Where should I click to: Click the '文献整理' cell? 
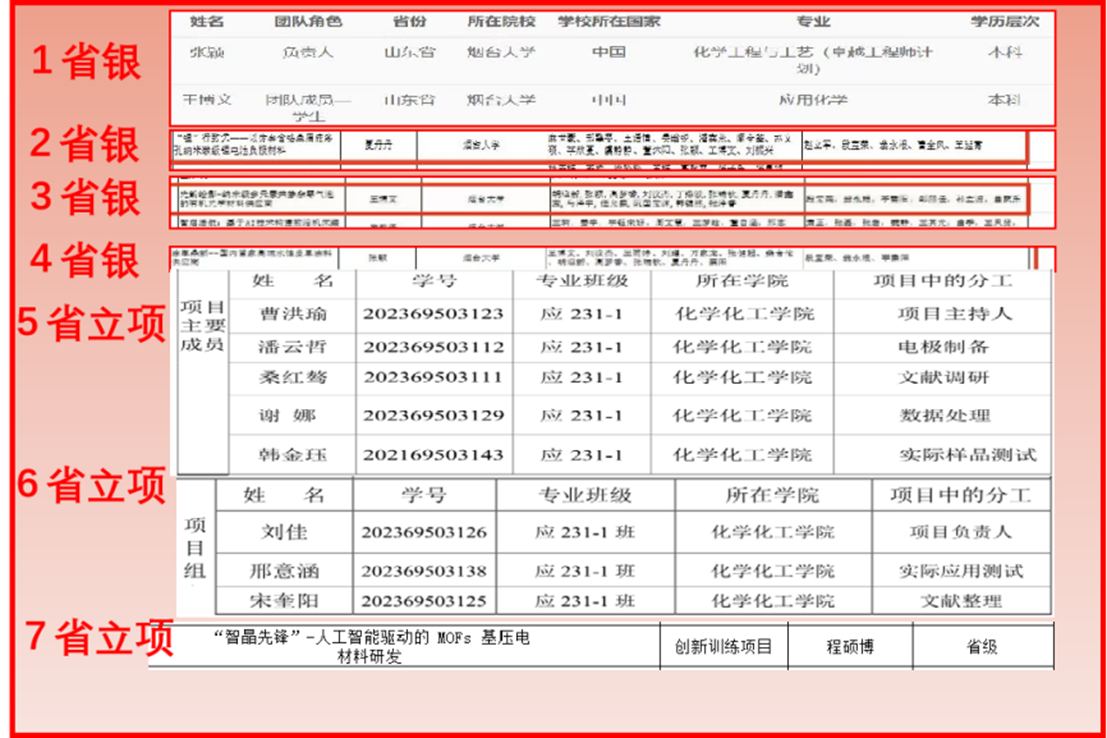[960, 601]
